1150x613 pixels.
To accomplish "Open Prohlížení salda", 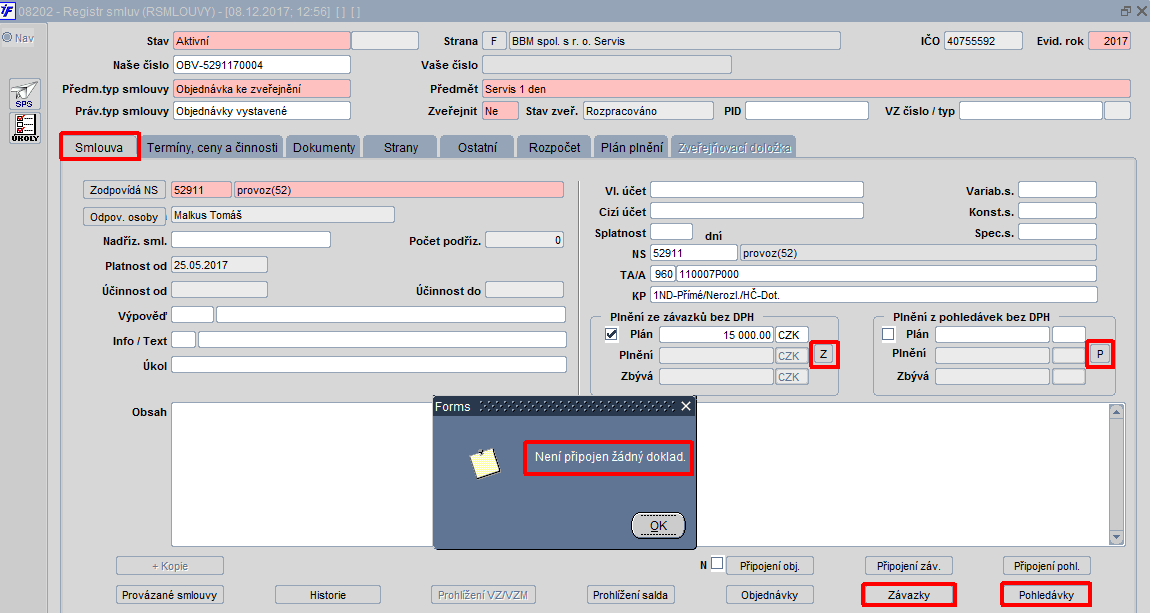I will [631, 595].
